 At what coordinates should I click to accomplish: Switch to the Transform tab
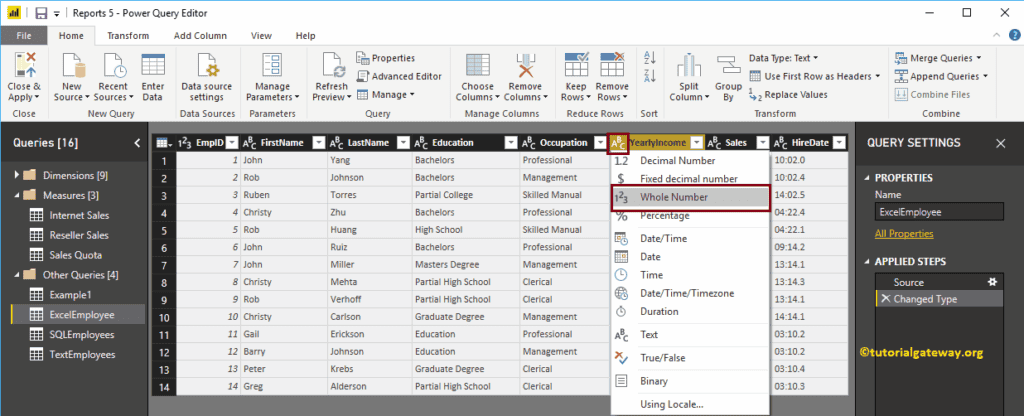(128, 36)
